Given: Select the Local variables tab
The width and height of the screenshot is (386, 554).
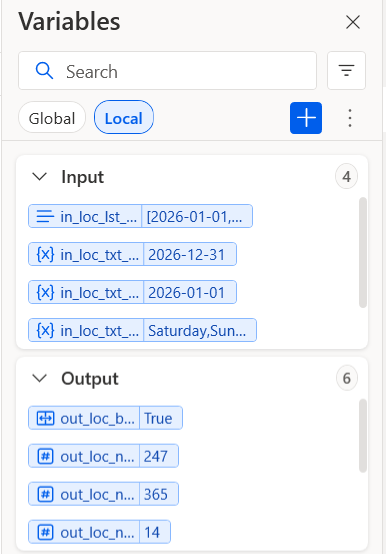Looking at the screenshot, I should [124, 118].
